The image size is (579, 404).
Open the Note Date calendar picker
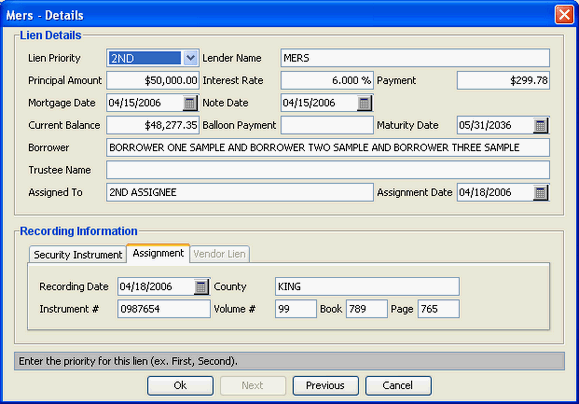point(364,103)
